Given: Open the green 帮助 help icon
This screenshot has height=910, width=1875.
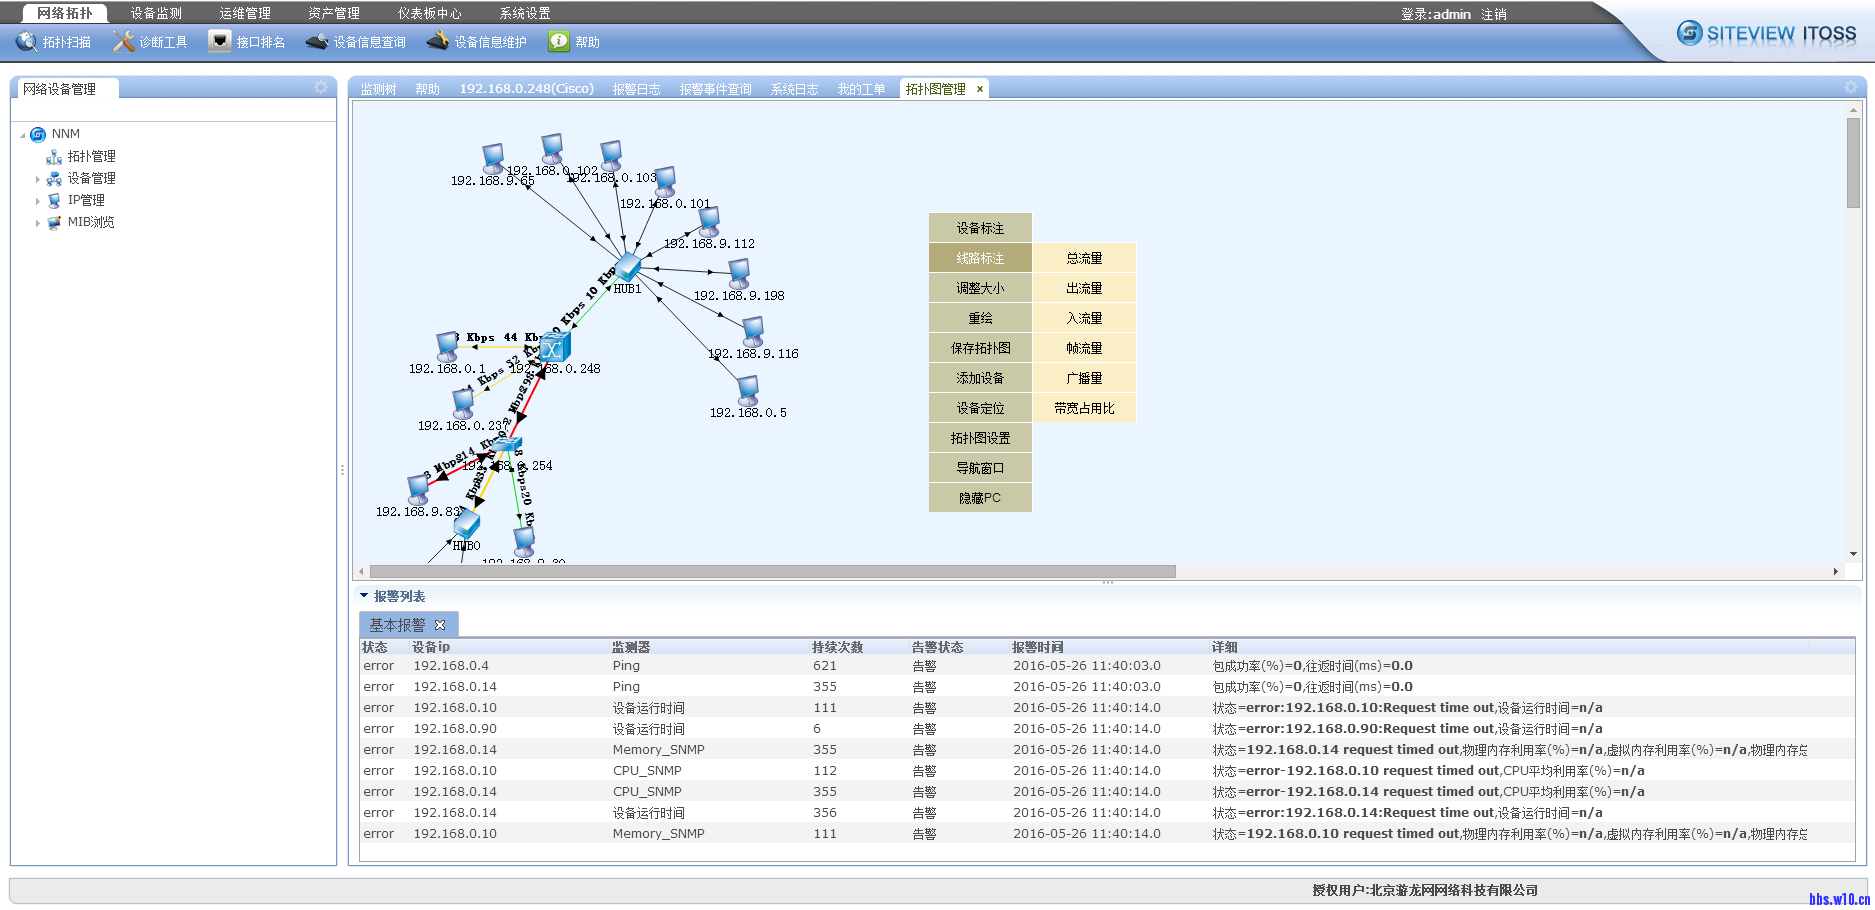Looking at the screenshot, I should point(559,41).
